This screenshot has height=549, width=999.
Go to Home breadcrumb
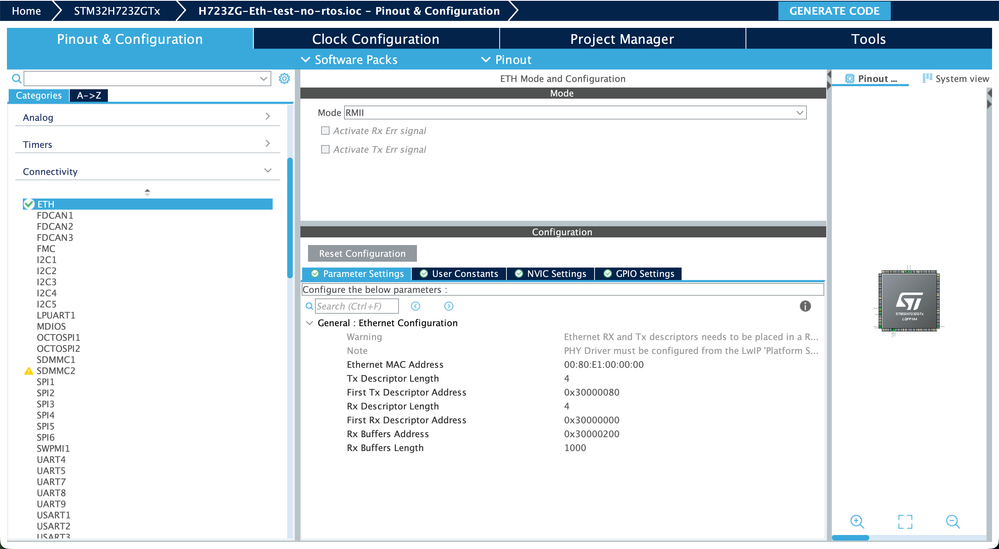(26, 11)
